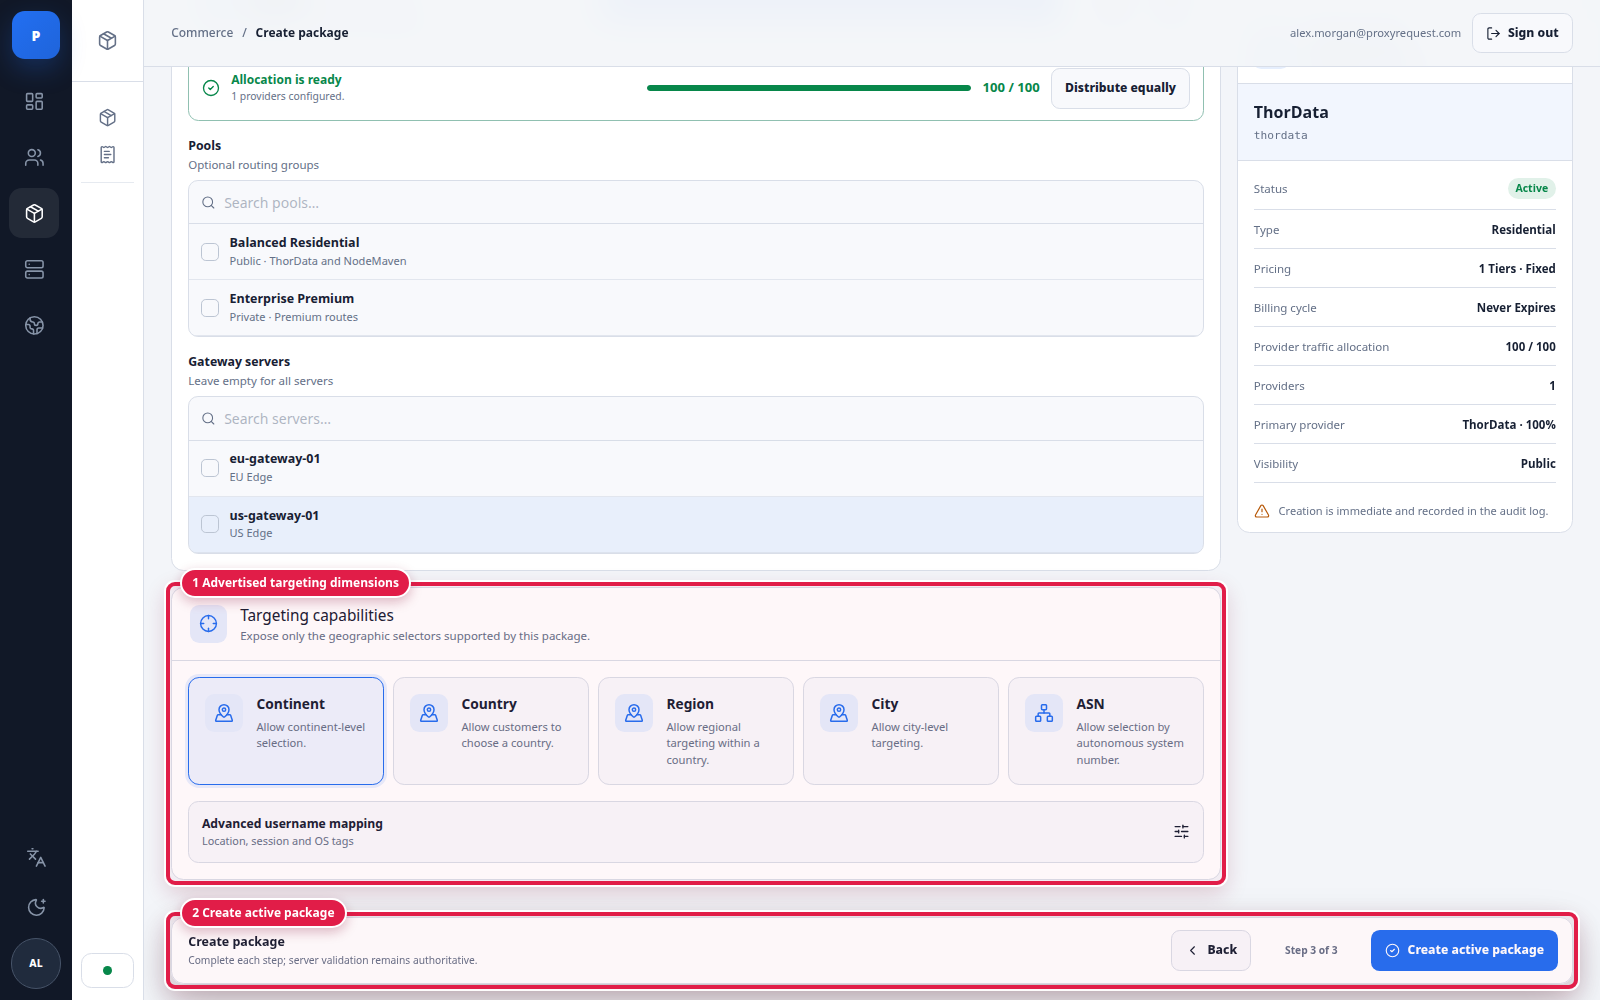Click the 'Never Expires' billing value
Image resolution: width=1600 pixels, height=1000 pixels.
[x=1516, y=308]
